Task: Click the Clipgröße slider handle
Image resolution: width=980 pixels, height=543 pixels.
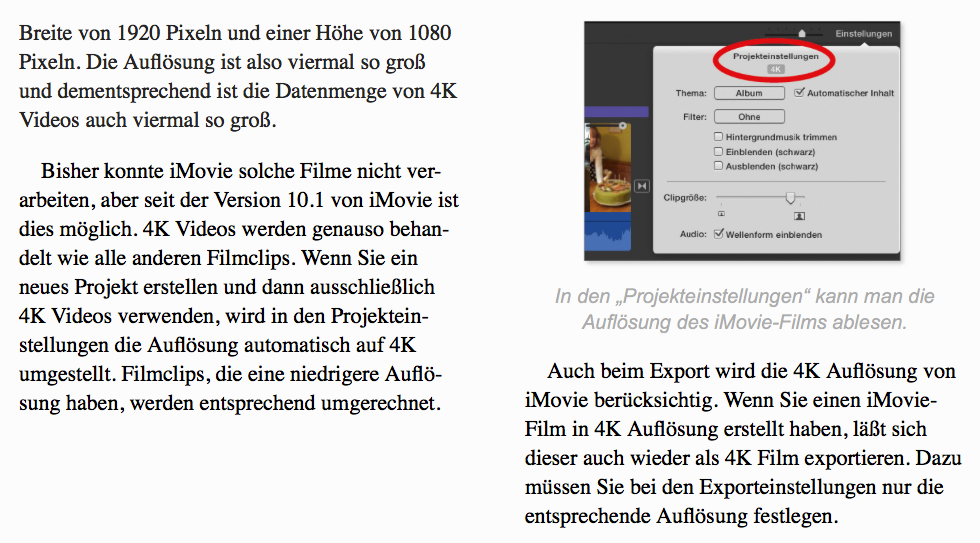Action: (x=790, y=198)
